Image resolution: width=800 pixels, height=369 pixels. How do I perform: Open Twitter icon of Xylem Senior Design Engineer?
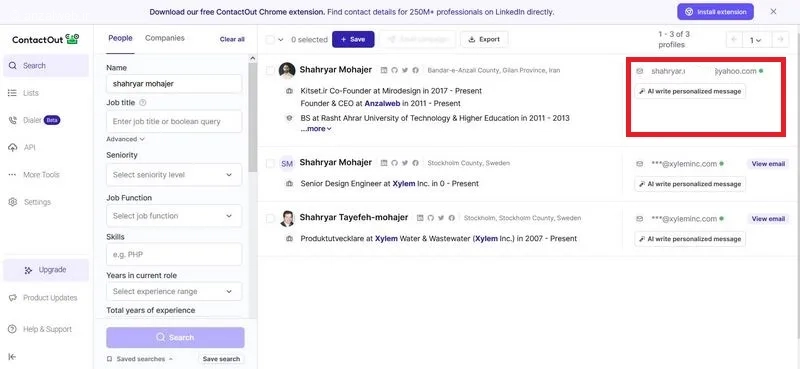405,163
